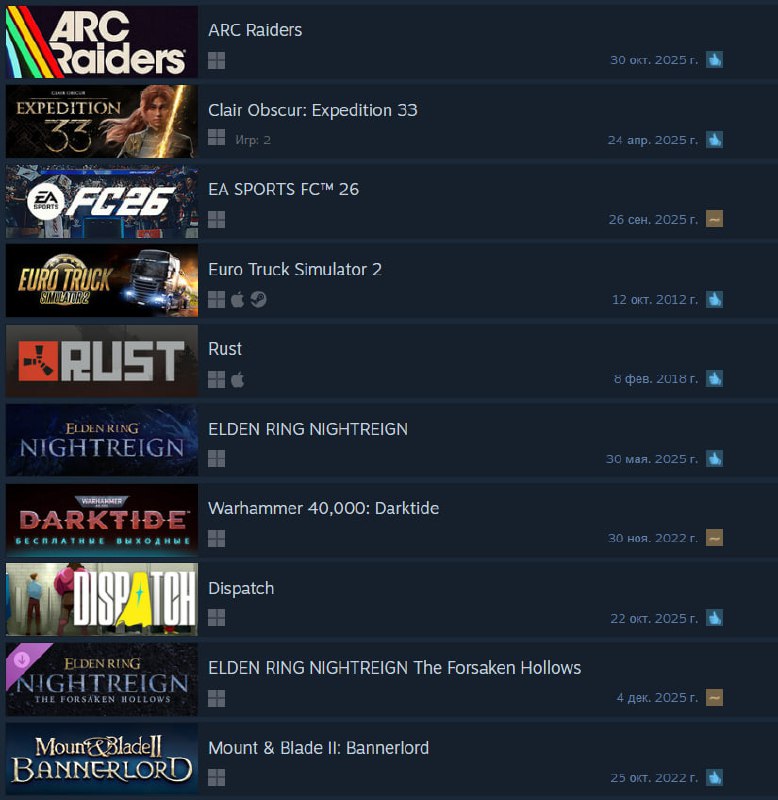
Task: Open the ARC Raiders title link
Action: pos(255,30)
